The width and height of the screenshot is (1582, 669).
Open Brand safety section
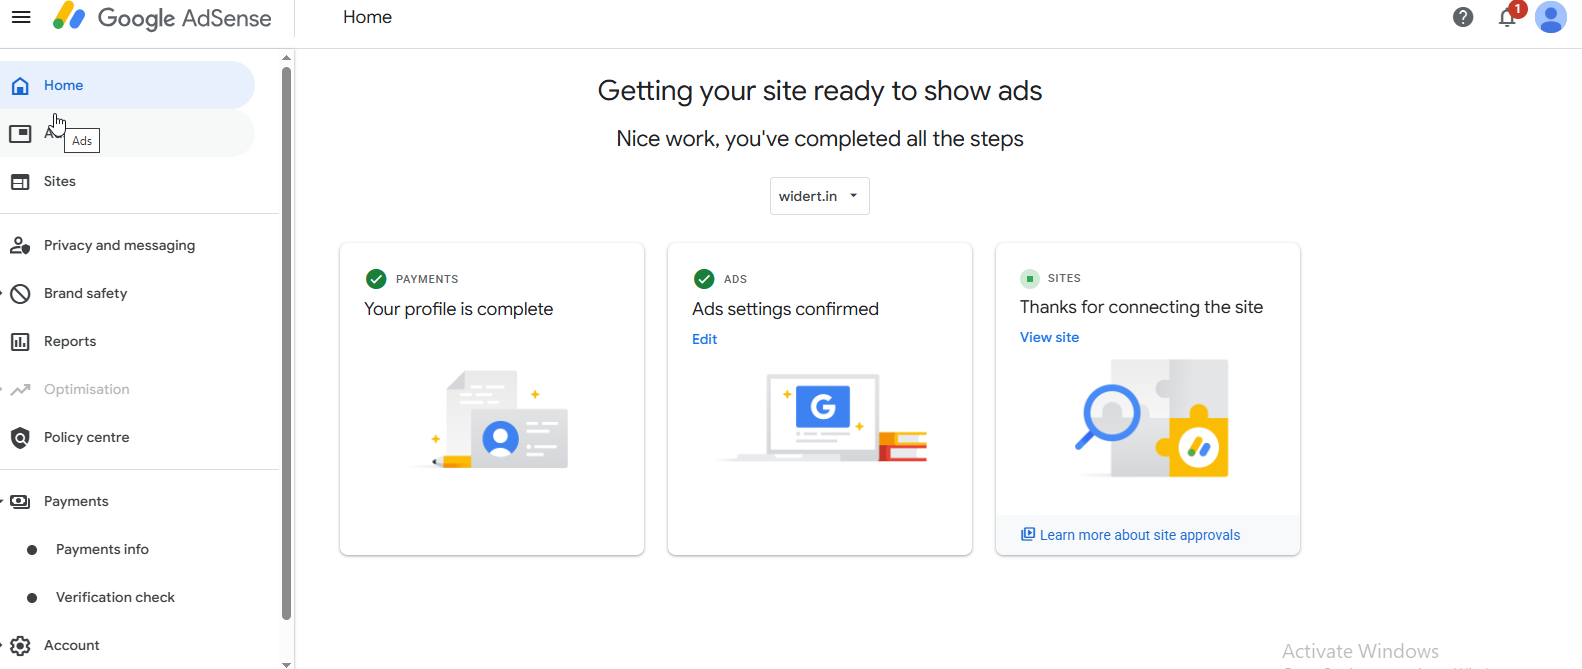coord(127,293)
